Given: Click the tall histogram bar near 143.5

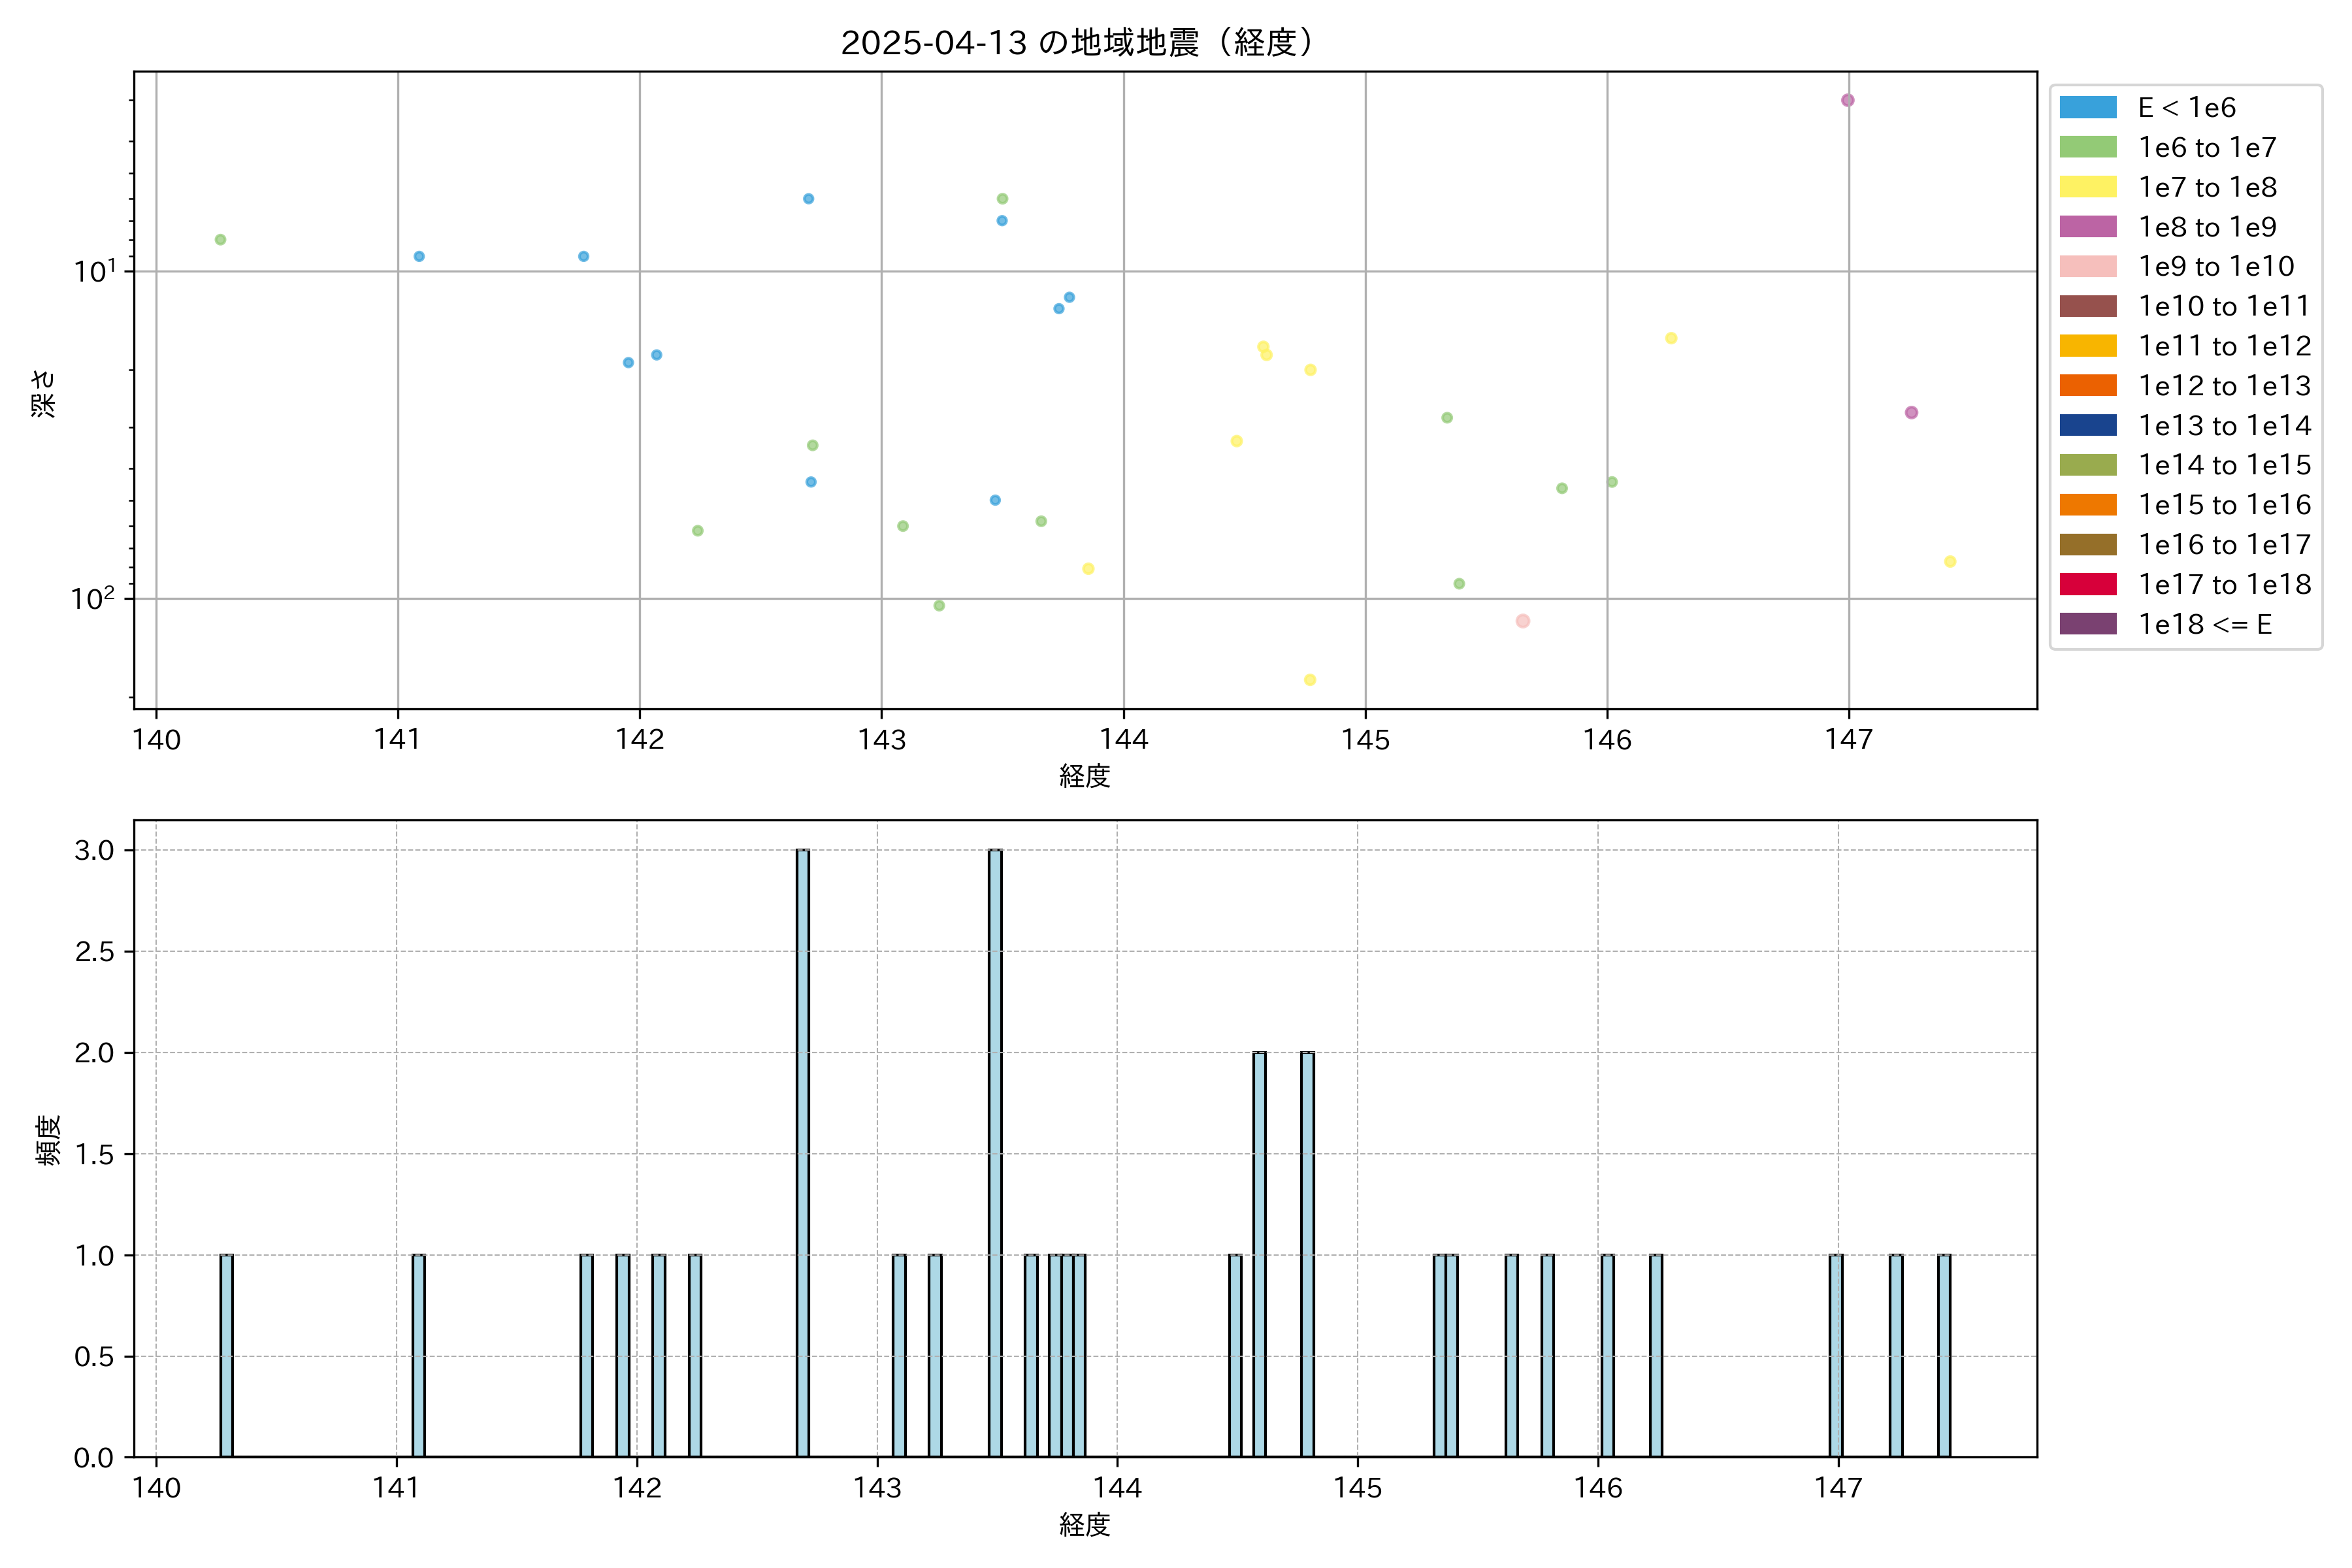Looking at the screenshot, I should click(x=994, y=1152).
